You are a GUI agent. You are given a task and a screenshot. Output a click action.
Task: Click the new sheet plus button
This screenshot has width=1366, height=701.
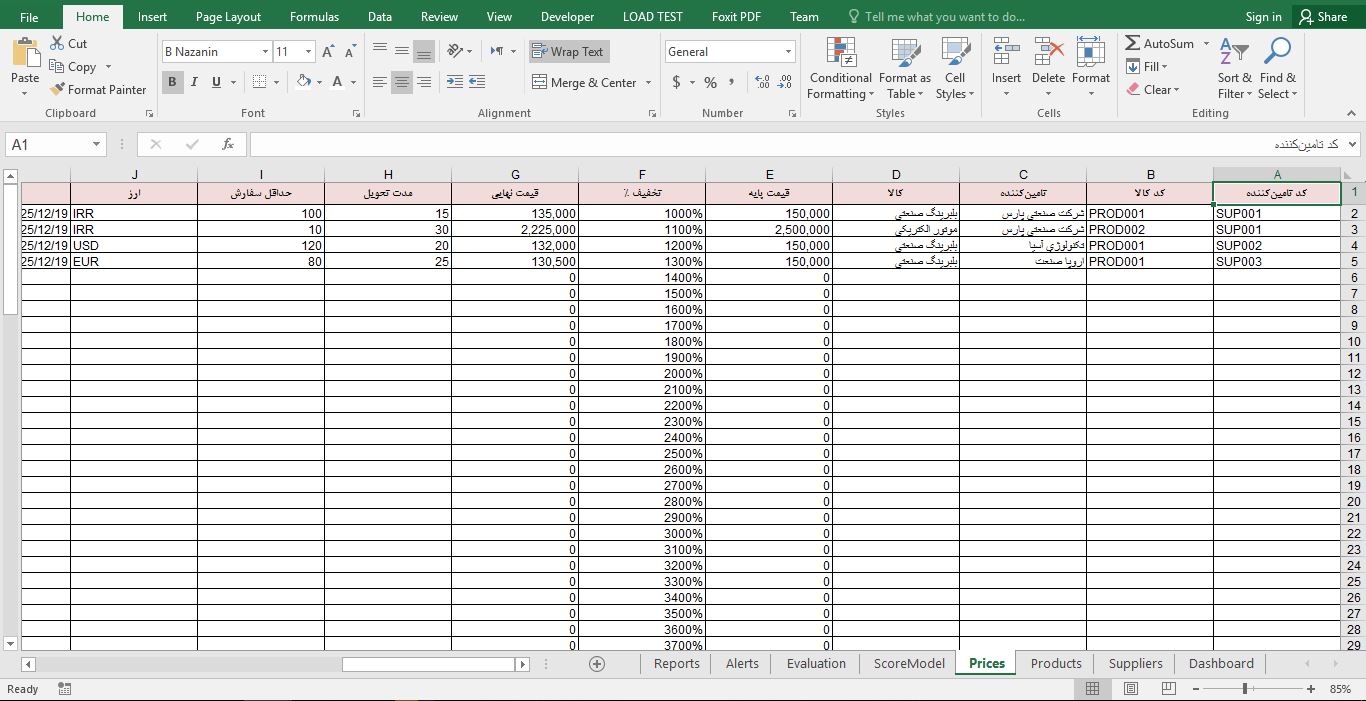(x=597, y=664)
